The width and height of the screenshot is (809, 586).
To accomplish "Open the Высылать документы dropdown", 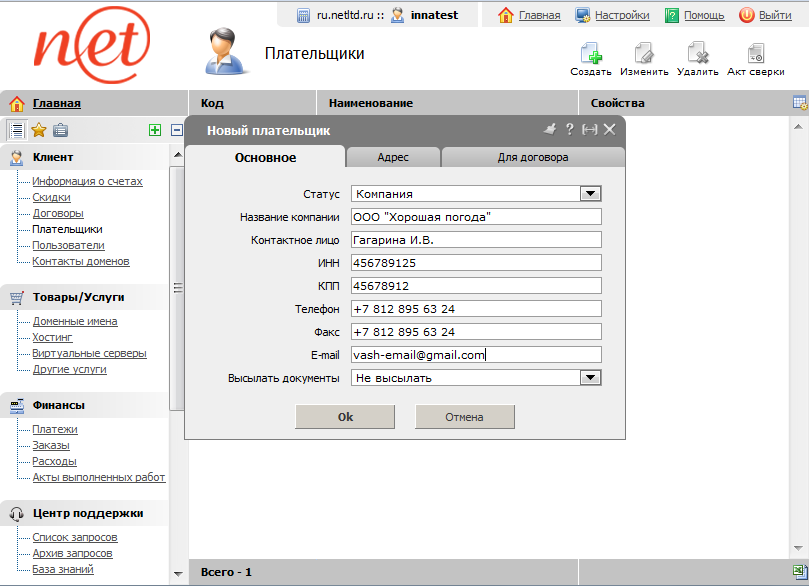I will click(x=590, y=378).
